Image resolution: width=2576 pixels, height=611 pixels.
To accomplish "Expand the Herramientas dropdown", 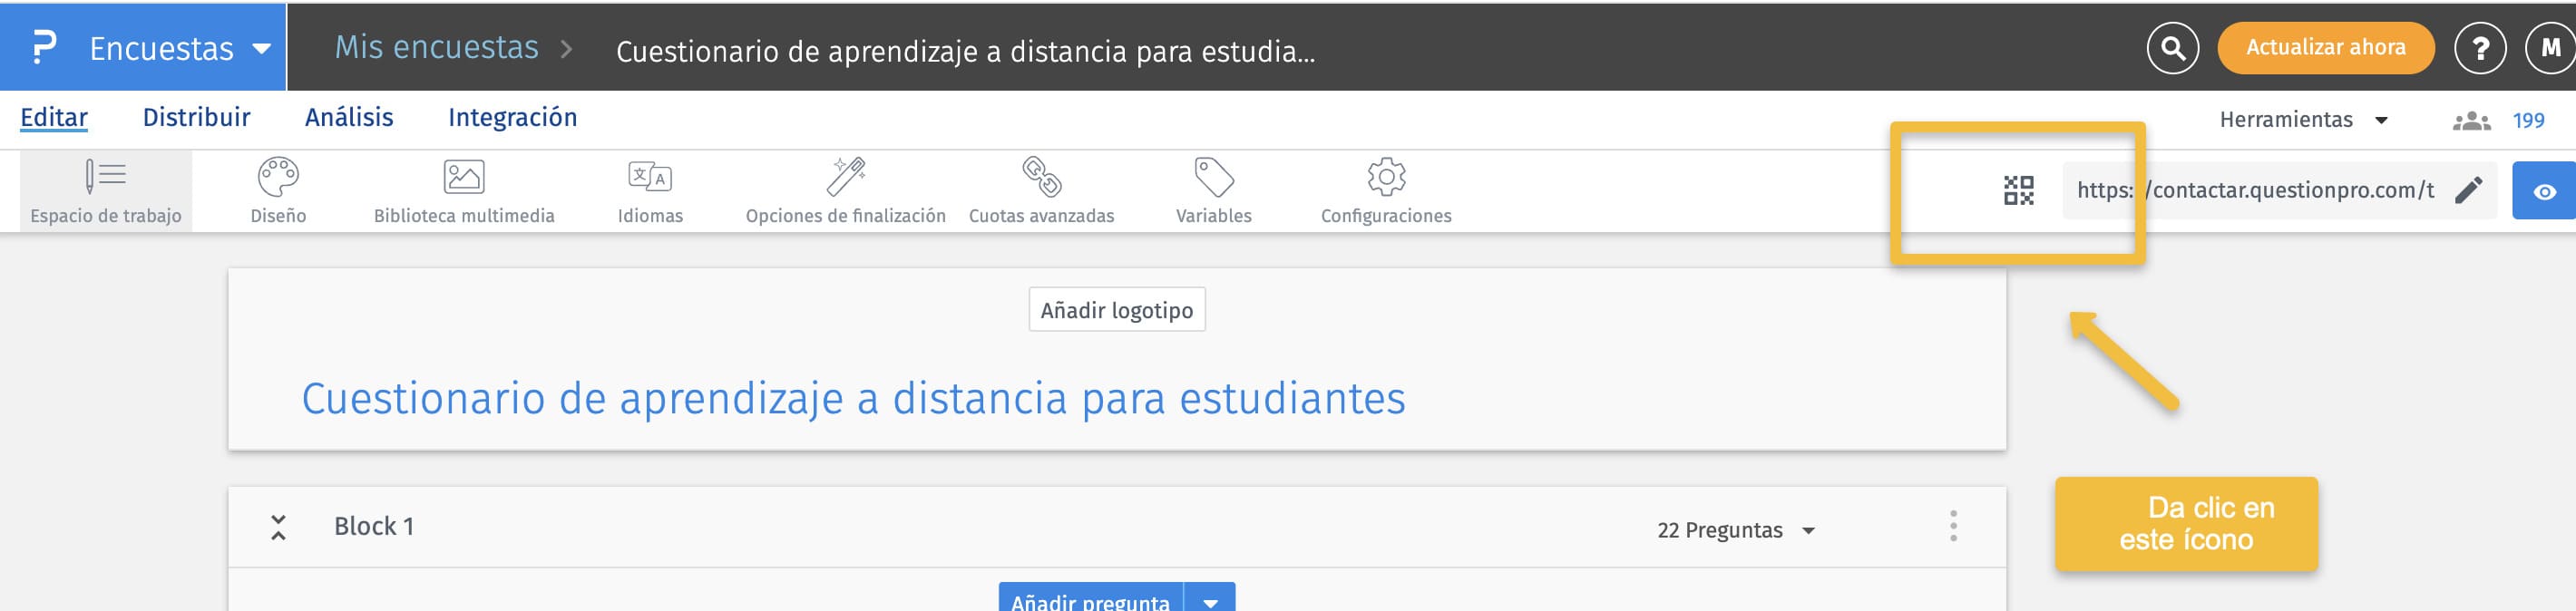I will [2303, 120].
